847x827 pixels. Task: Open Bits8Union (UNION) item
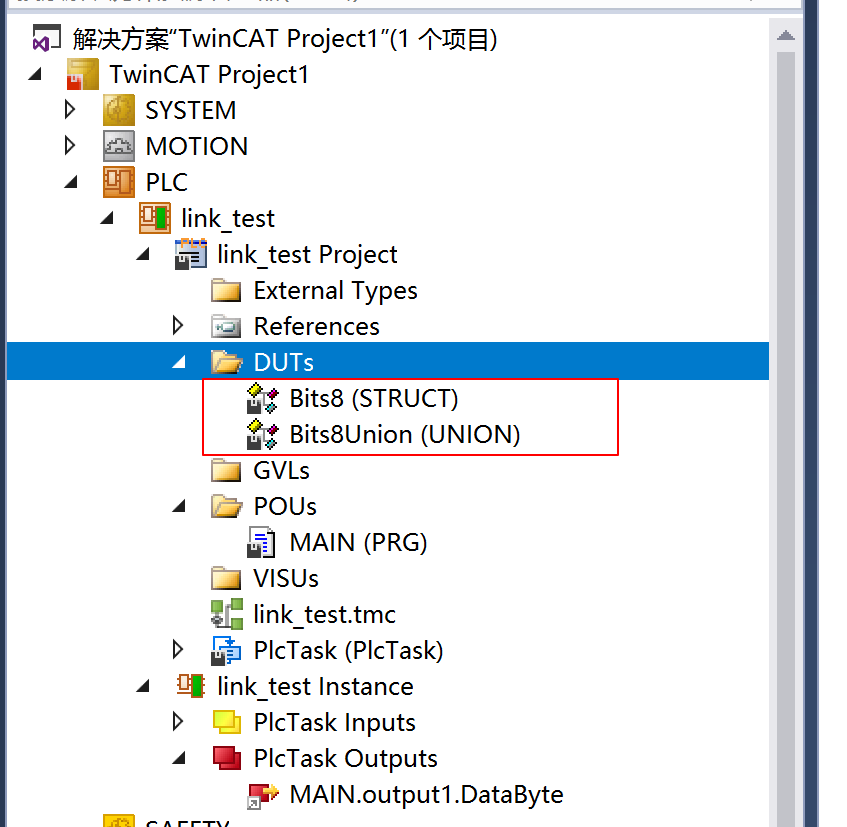[x=405, y=435]
